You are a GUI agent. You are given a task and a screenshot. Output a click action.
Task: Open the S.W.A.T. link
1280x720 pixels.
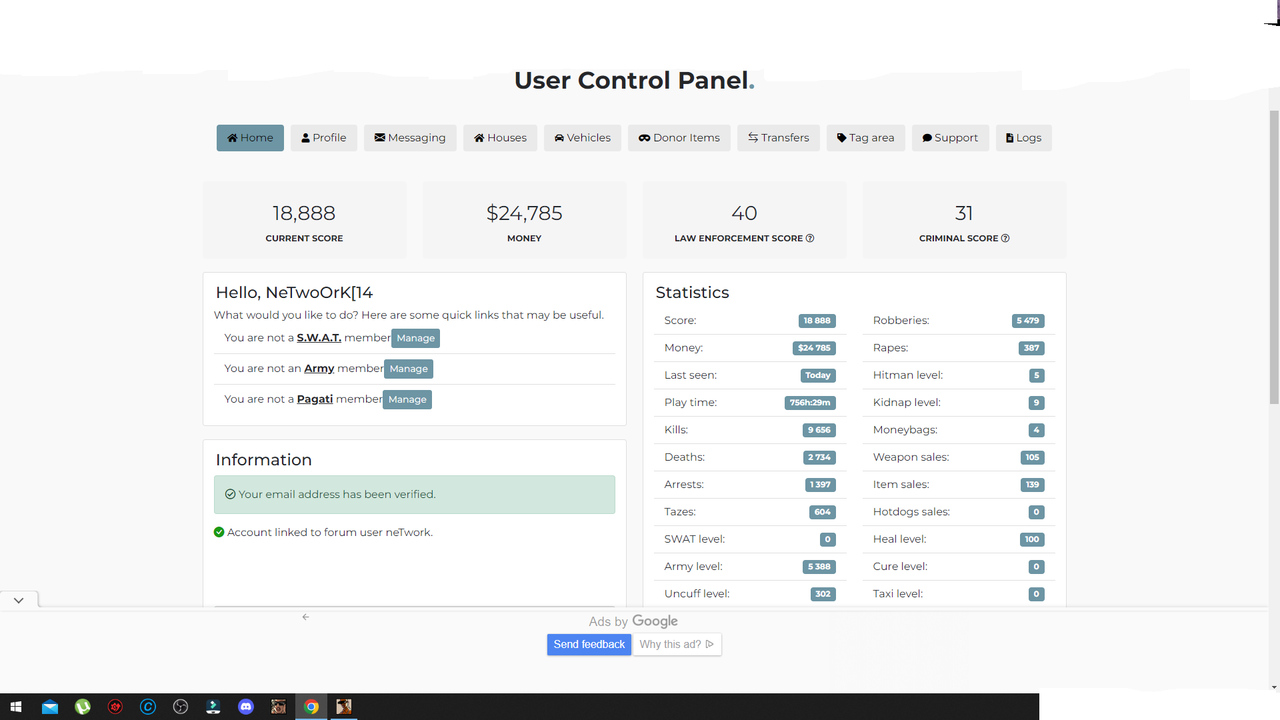[319, 338]
